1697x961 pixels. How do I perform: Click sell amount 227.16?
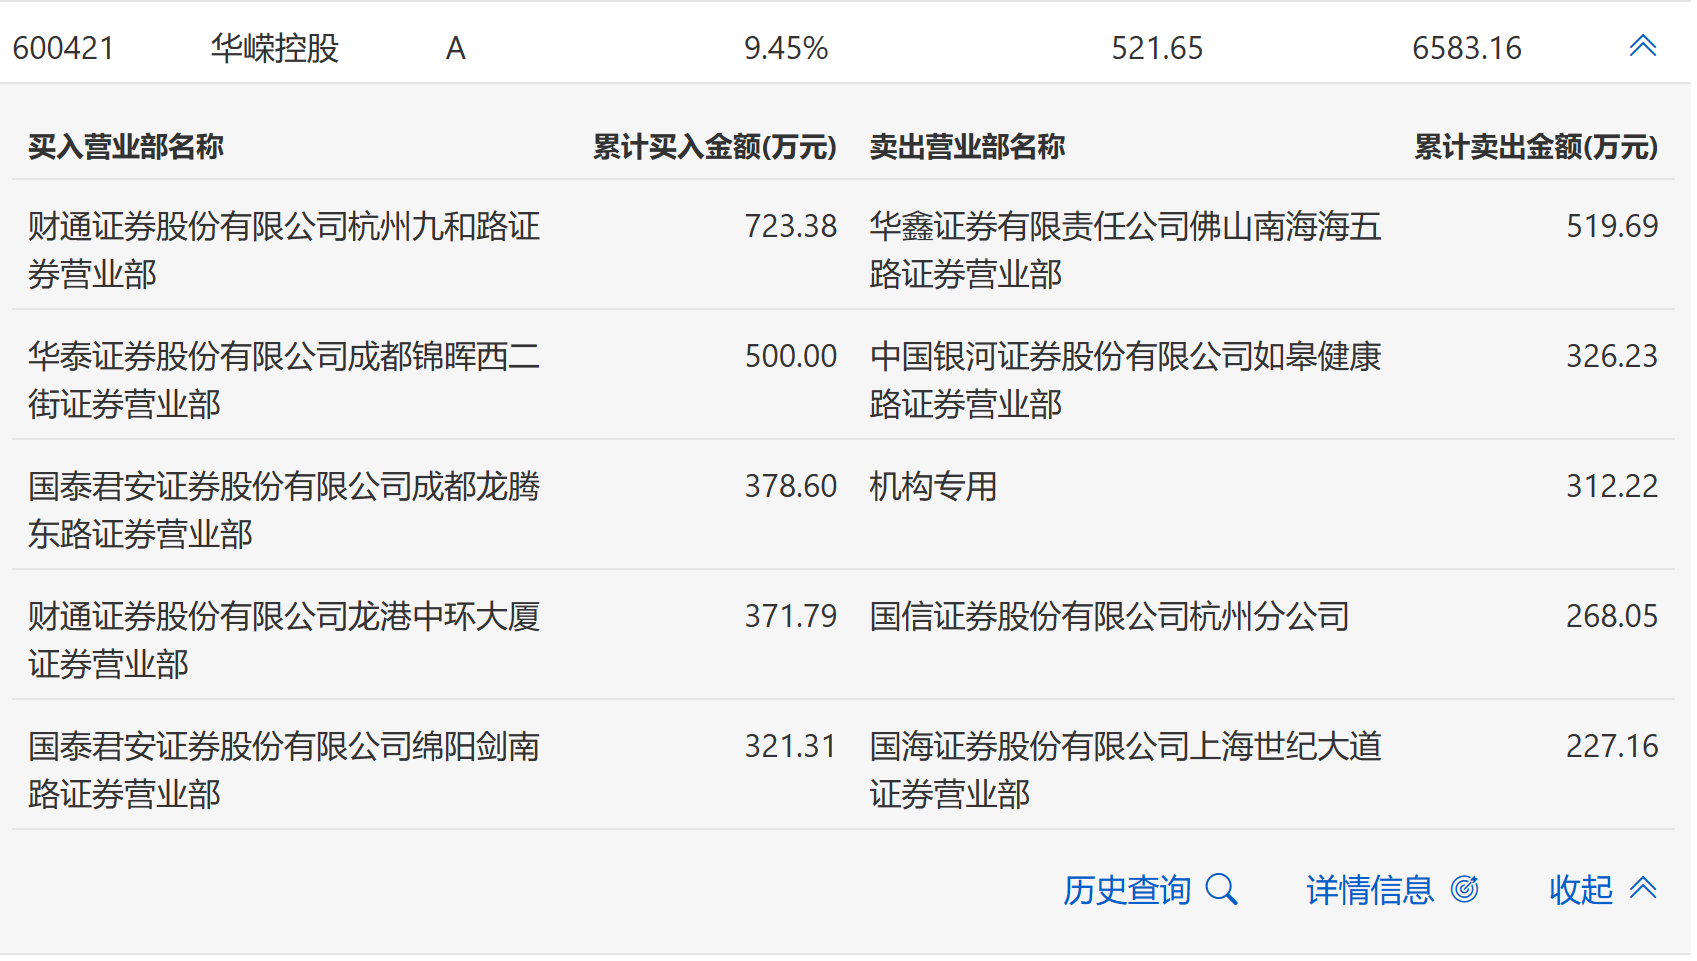click(x=1612, y=746)
